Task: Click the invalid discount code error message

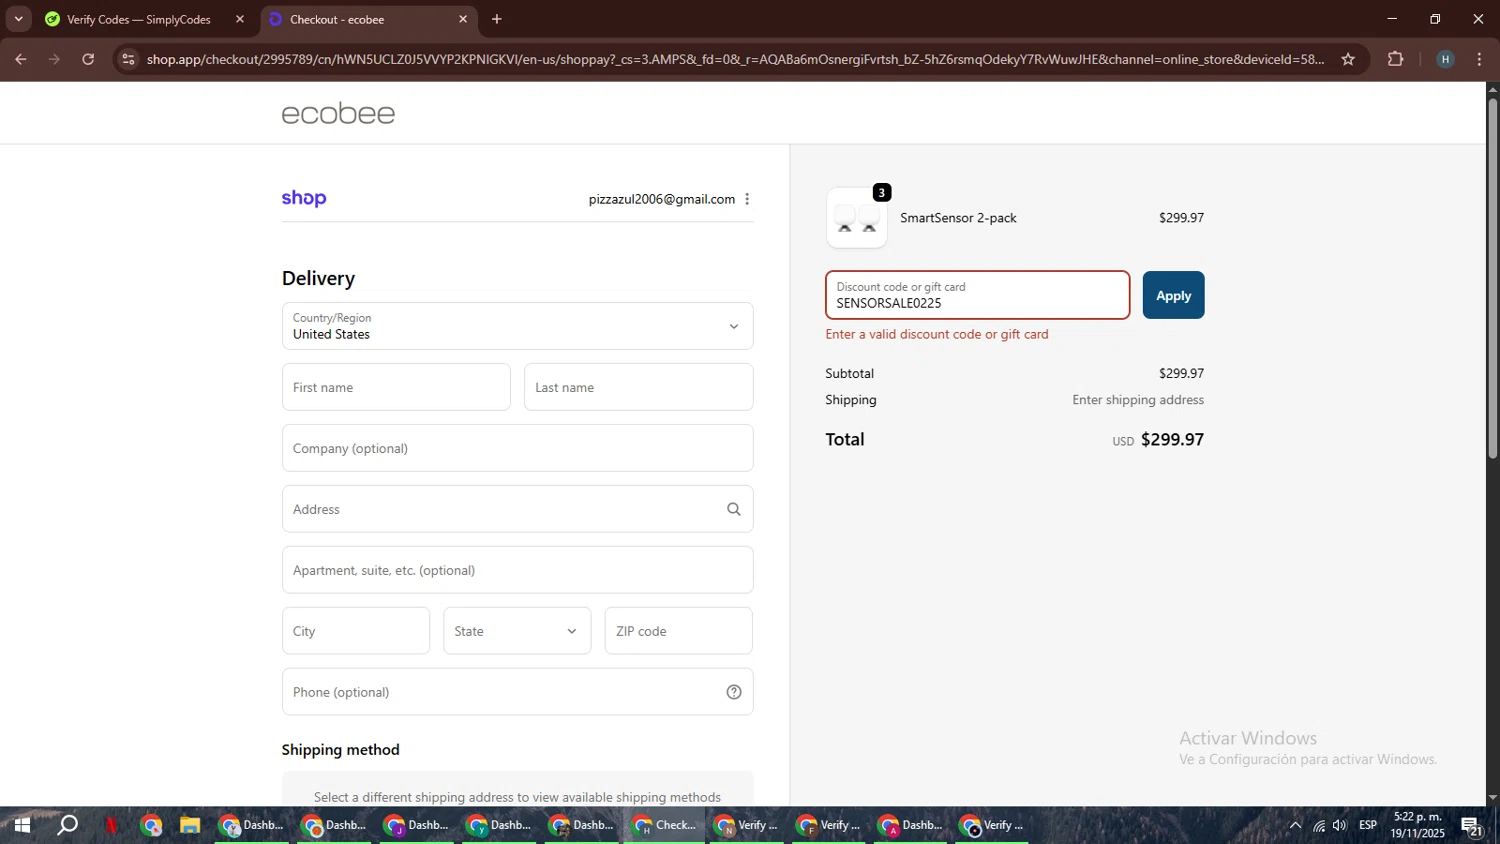Action: coord(937,335)
